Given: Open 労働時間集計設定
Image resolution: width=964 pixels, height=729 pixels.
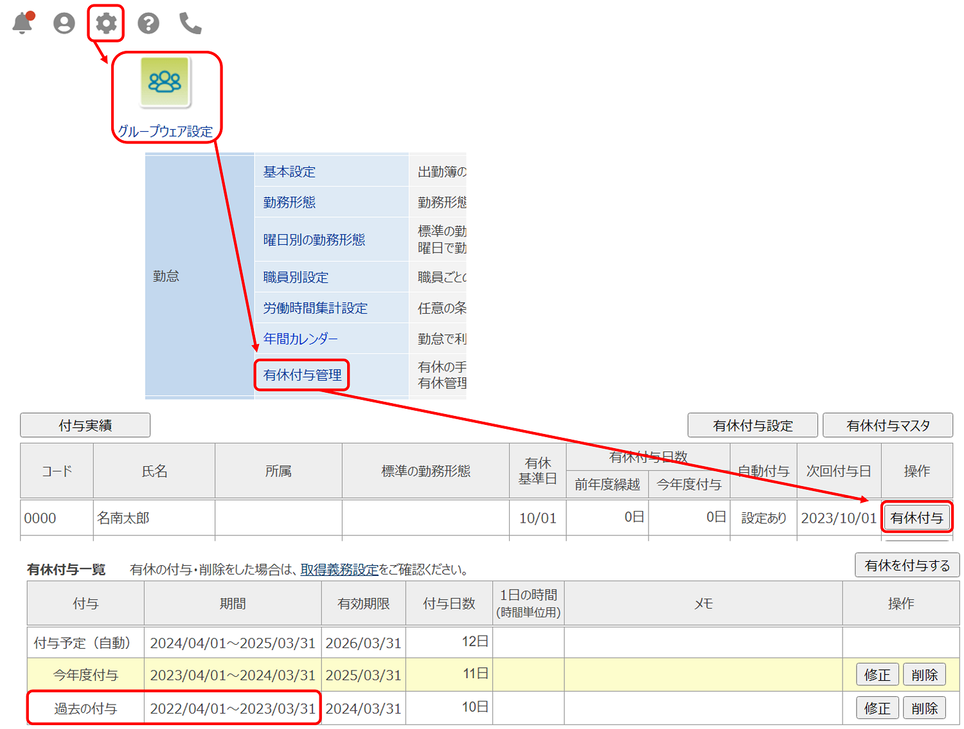Looking at the screenshot, I should pos(315,308).
